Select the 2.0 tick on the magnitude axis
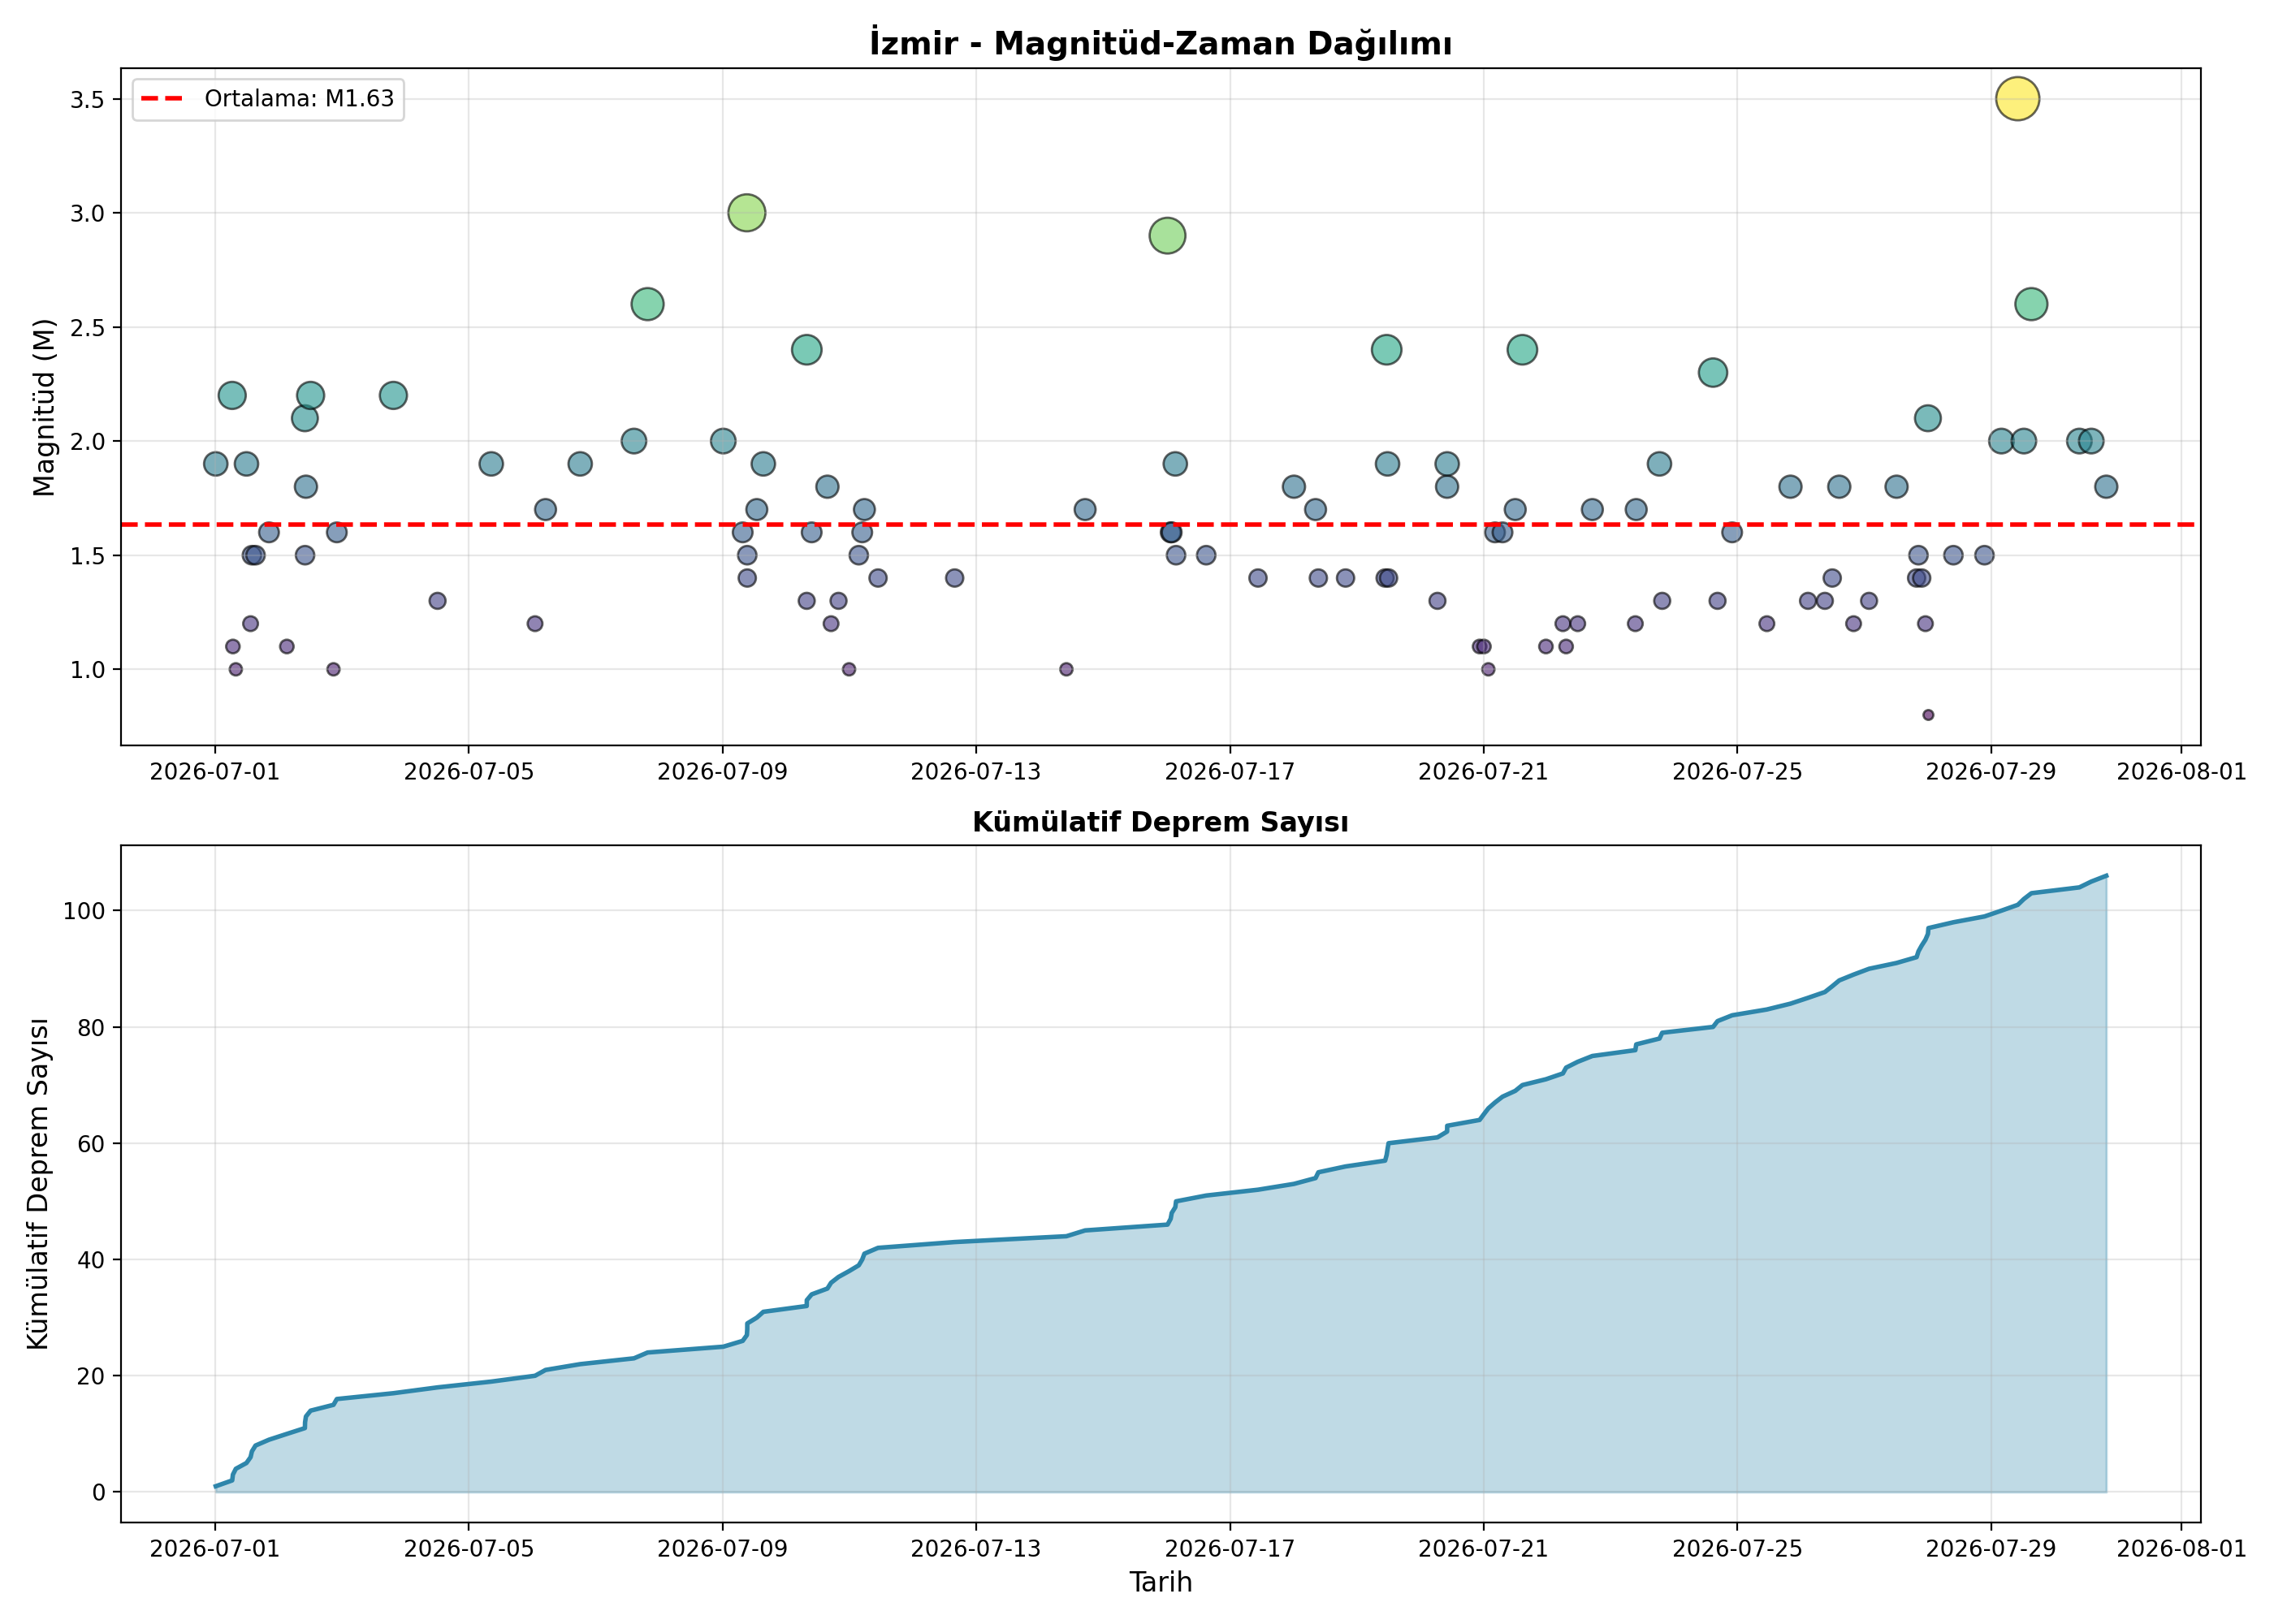 coord(87,441)
